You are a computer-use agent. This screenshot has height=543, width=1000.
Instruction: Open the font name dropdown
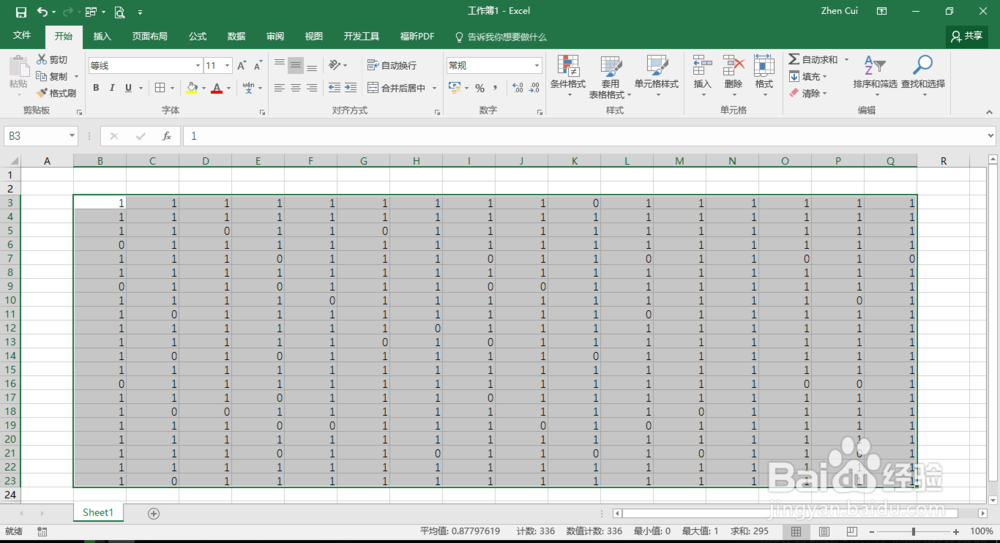[198, 66]
